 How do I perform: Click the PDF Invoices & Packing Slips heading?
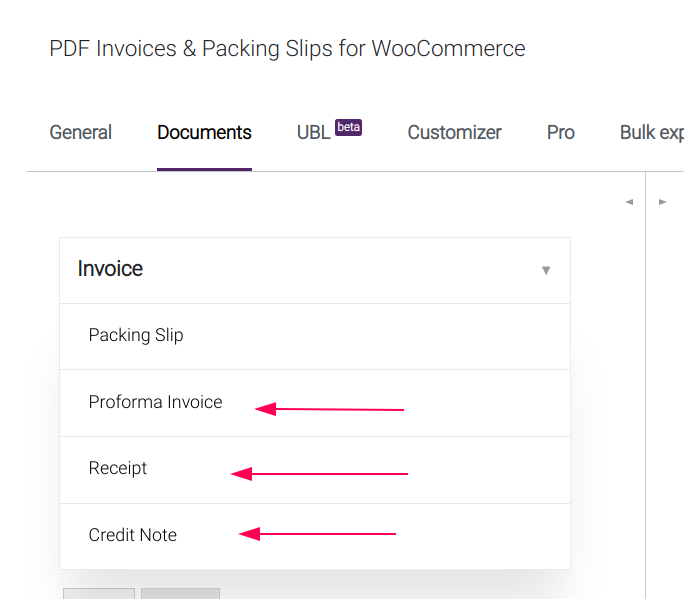tap(287, 48)
